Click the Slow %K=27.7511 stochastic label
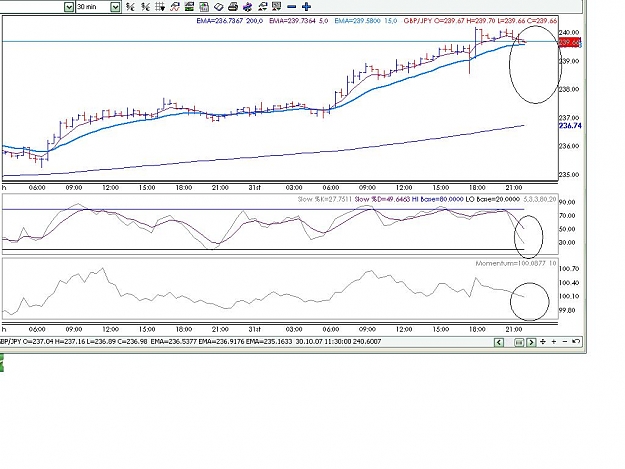The width and height of the screenshot is (625, 469). 325,199
